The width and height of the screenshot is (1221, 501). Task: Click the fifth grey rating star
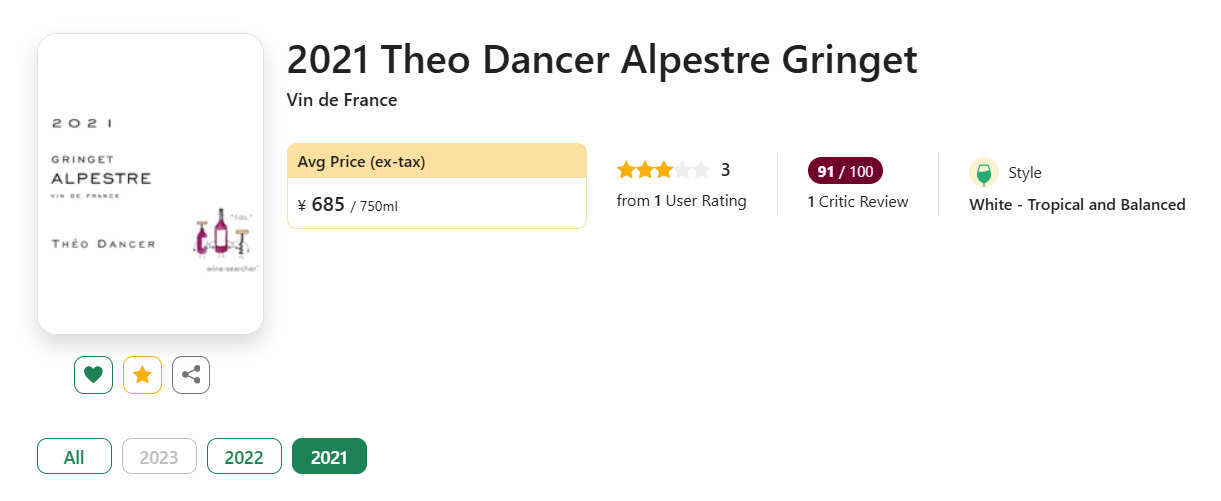point(701,170)
